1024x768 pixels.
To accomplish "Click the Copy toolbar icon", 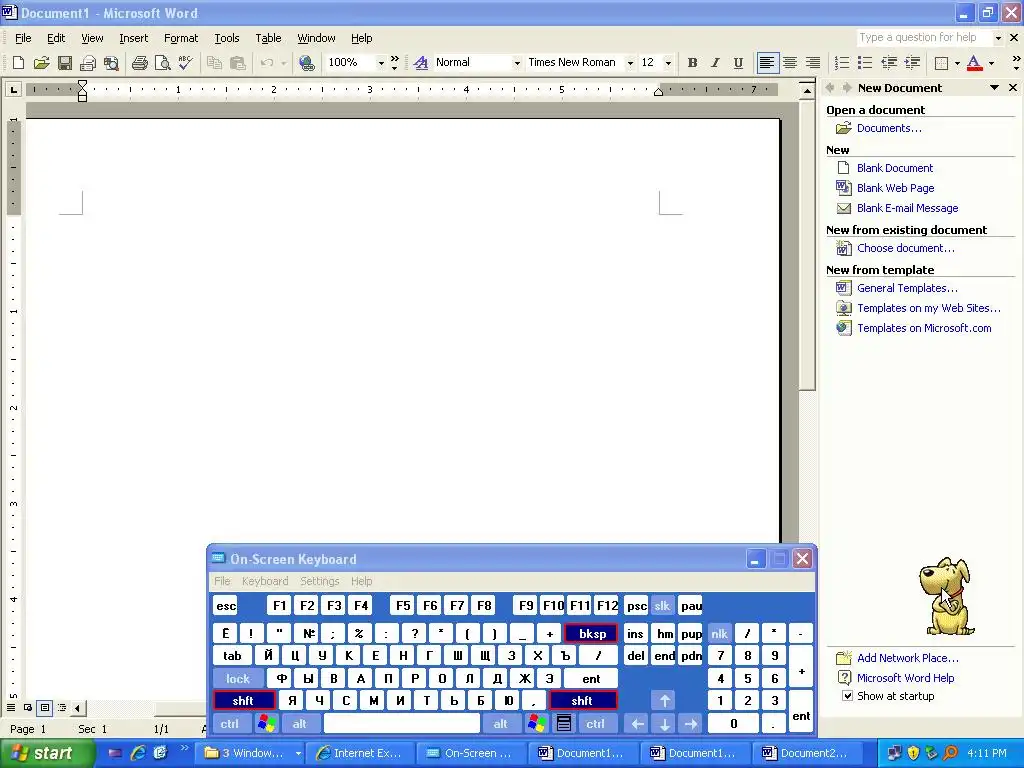I will pos(214,63).
